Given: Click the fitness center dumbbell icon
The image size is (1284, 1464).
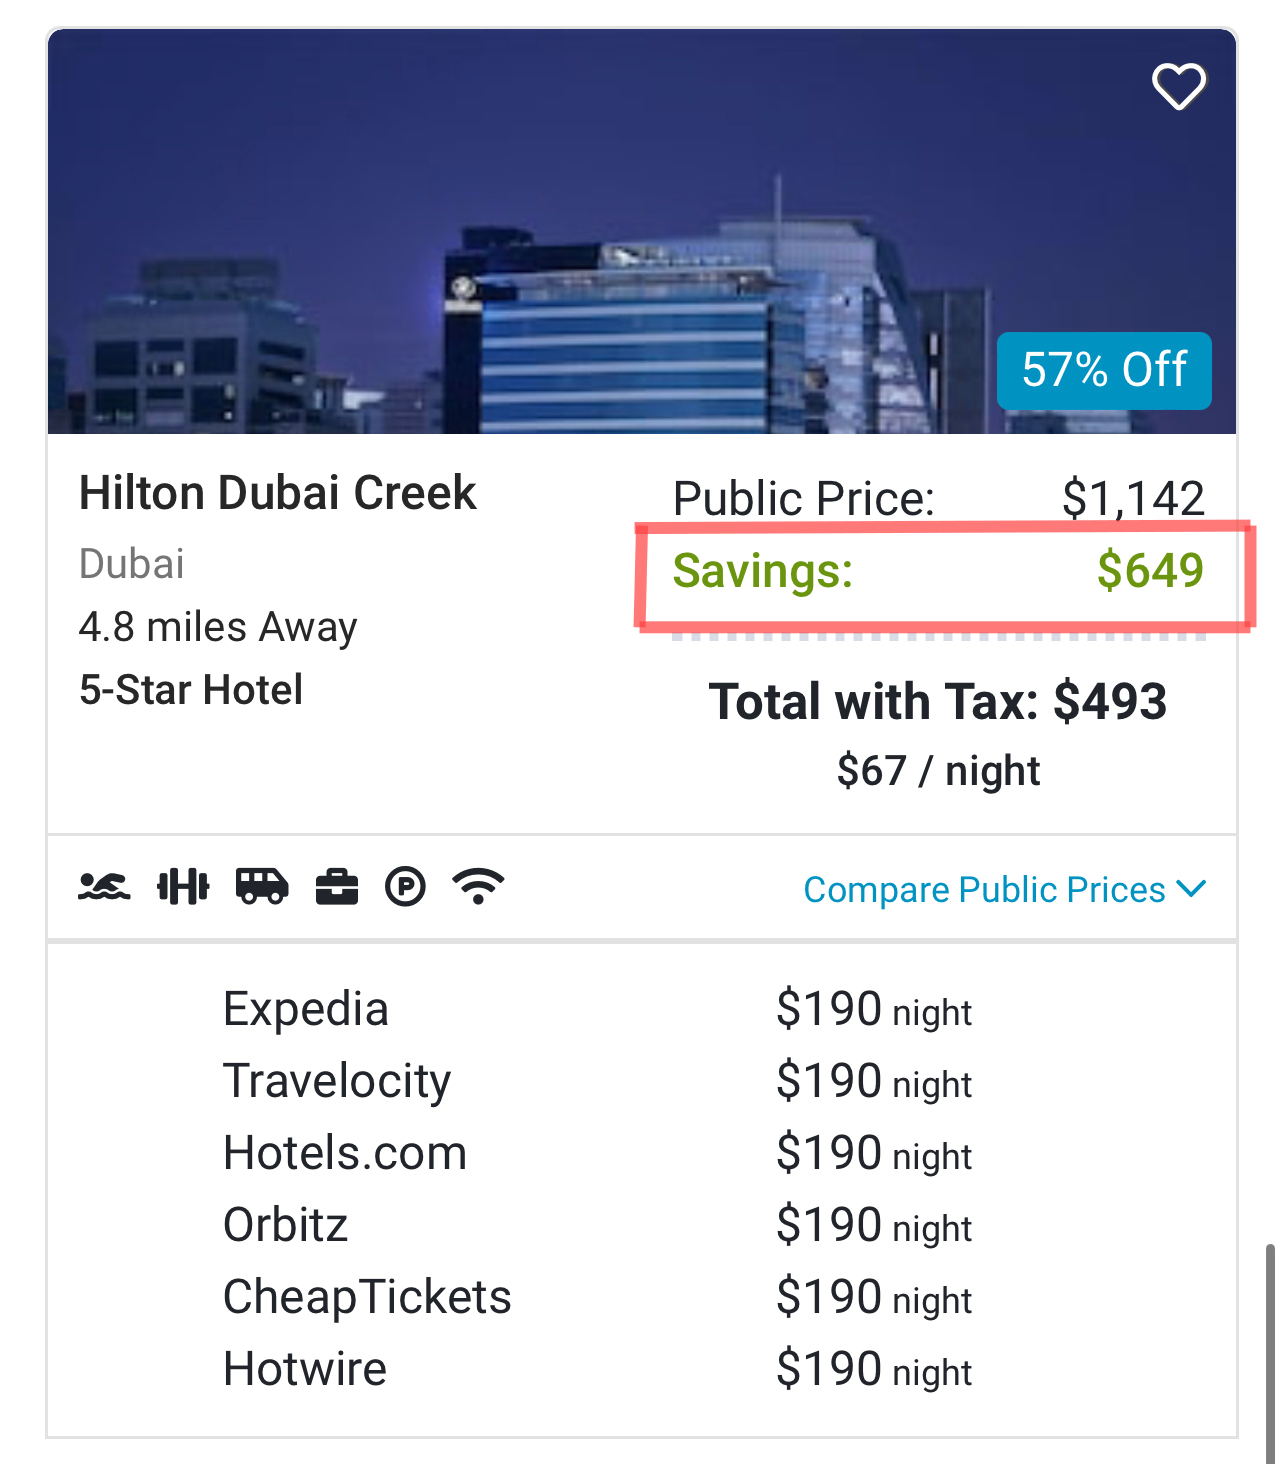Looking at the screenshot, I should tap(183, 887).
